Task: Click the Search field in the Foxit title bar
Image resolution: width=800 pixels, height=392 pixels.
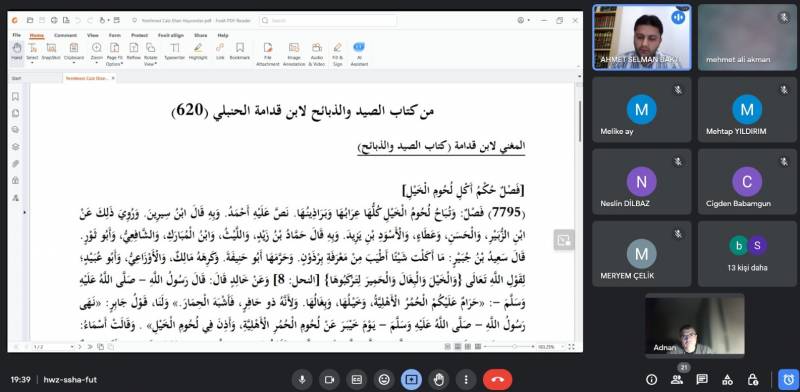Action: pos(328,20)
